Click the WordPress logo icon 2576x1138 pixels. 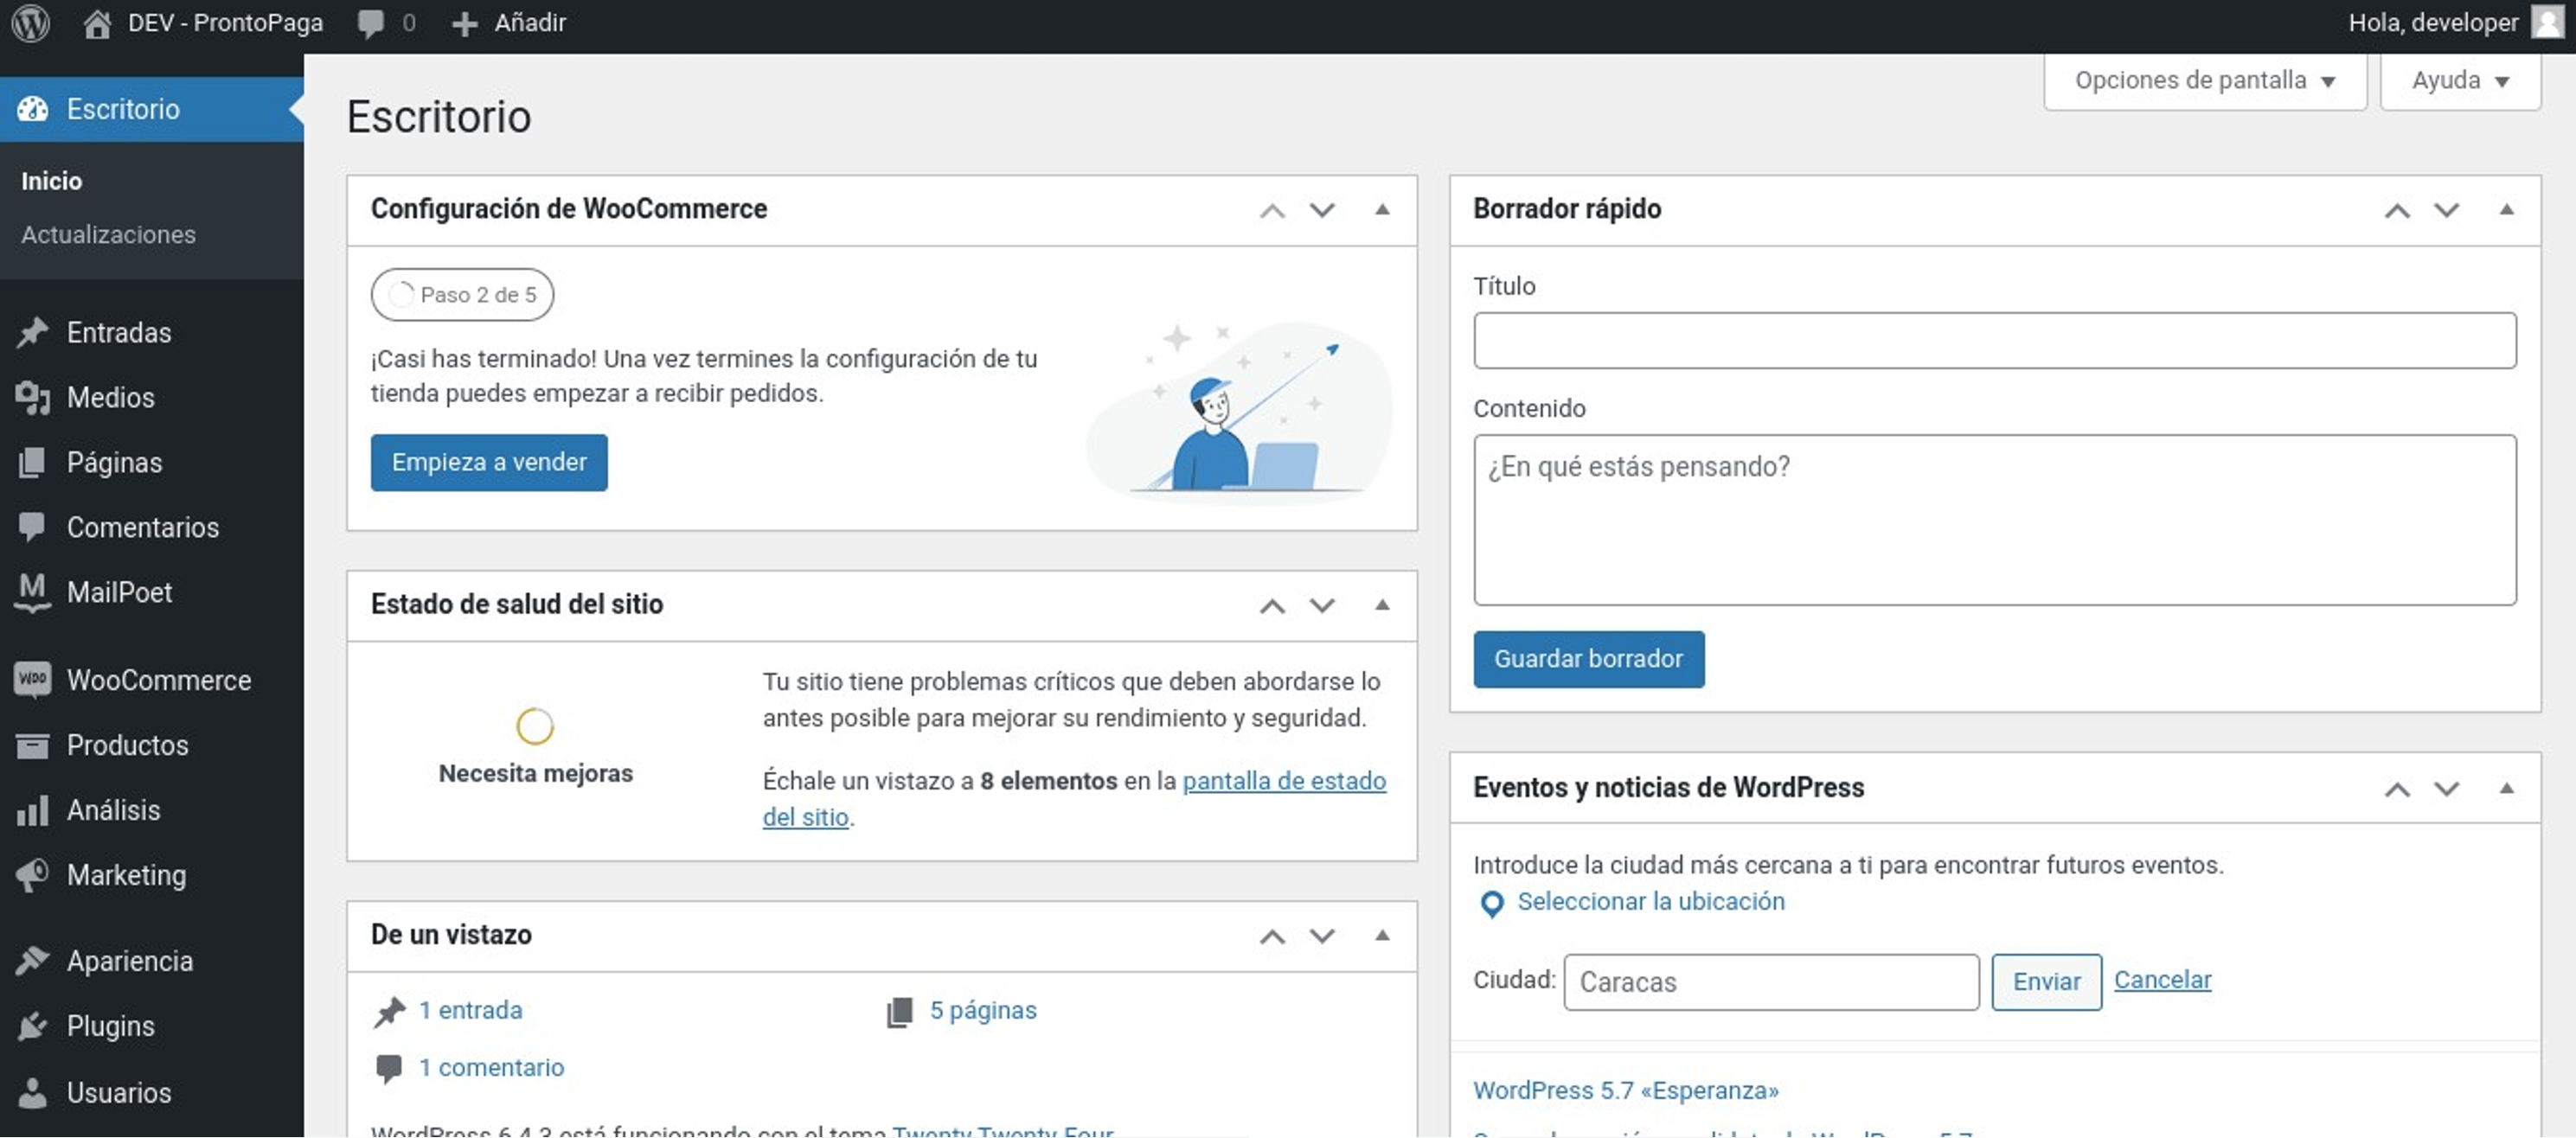click(x=31, y=22)
